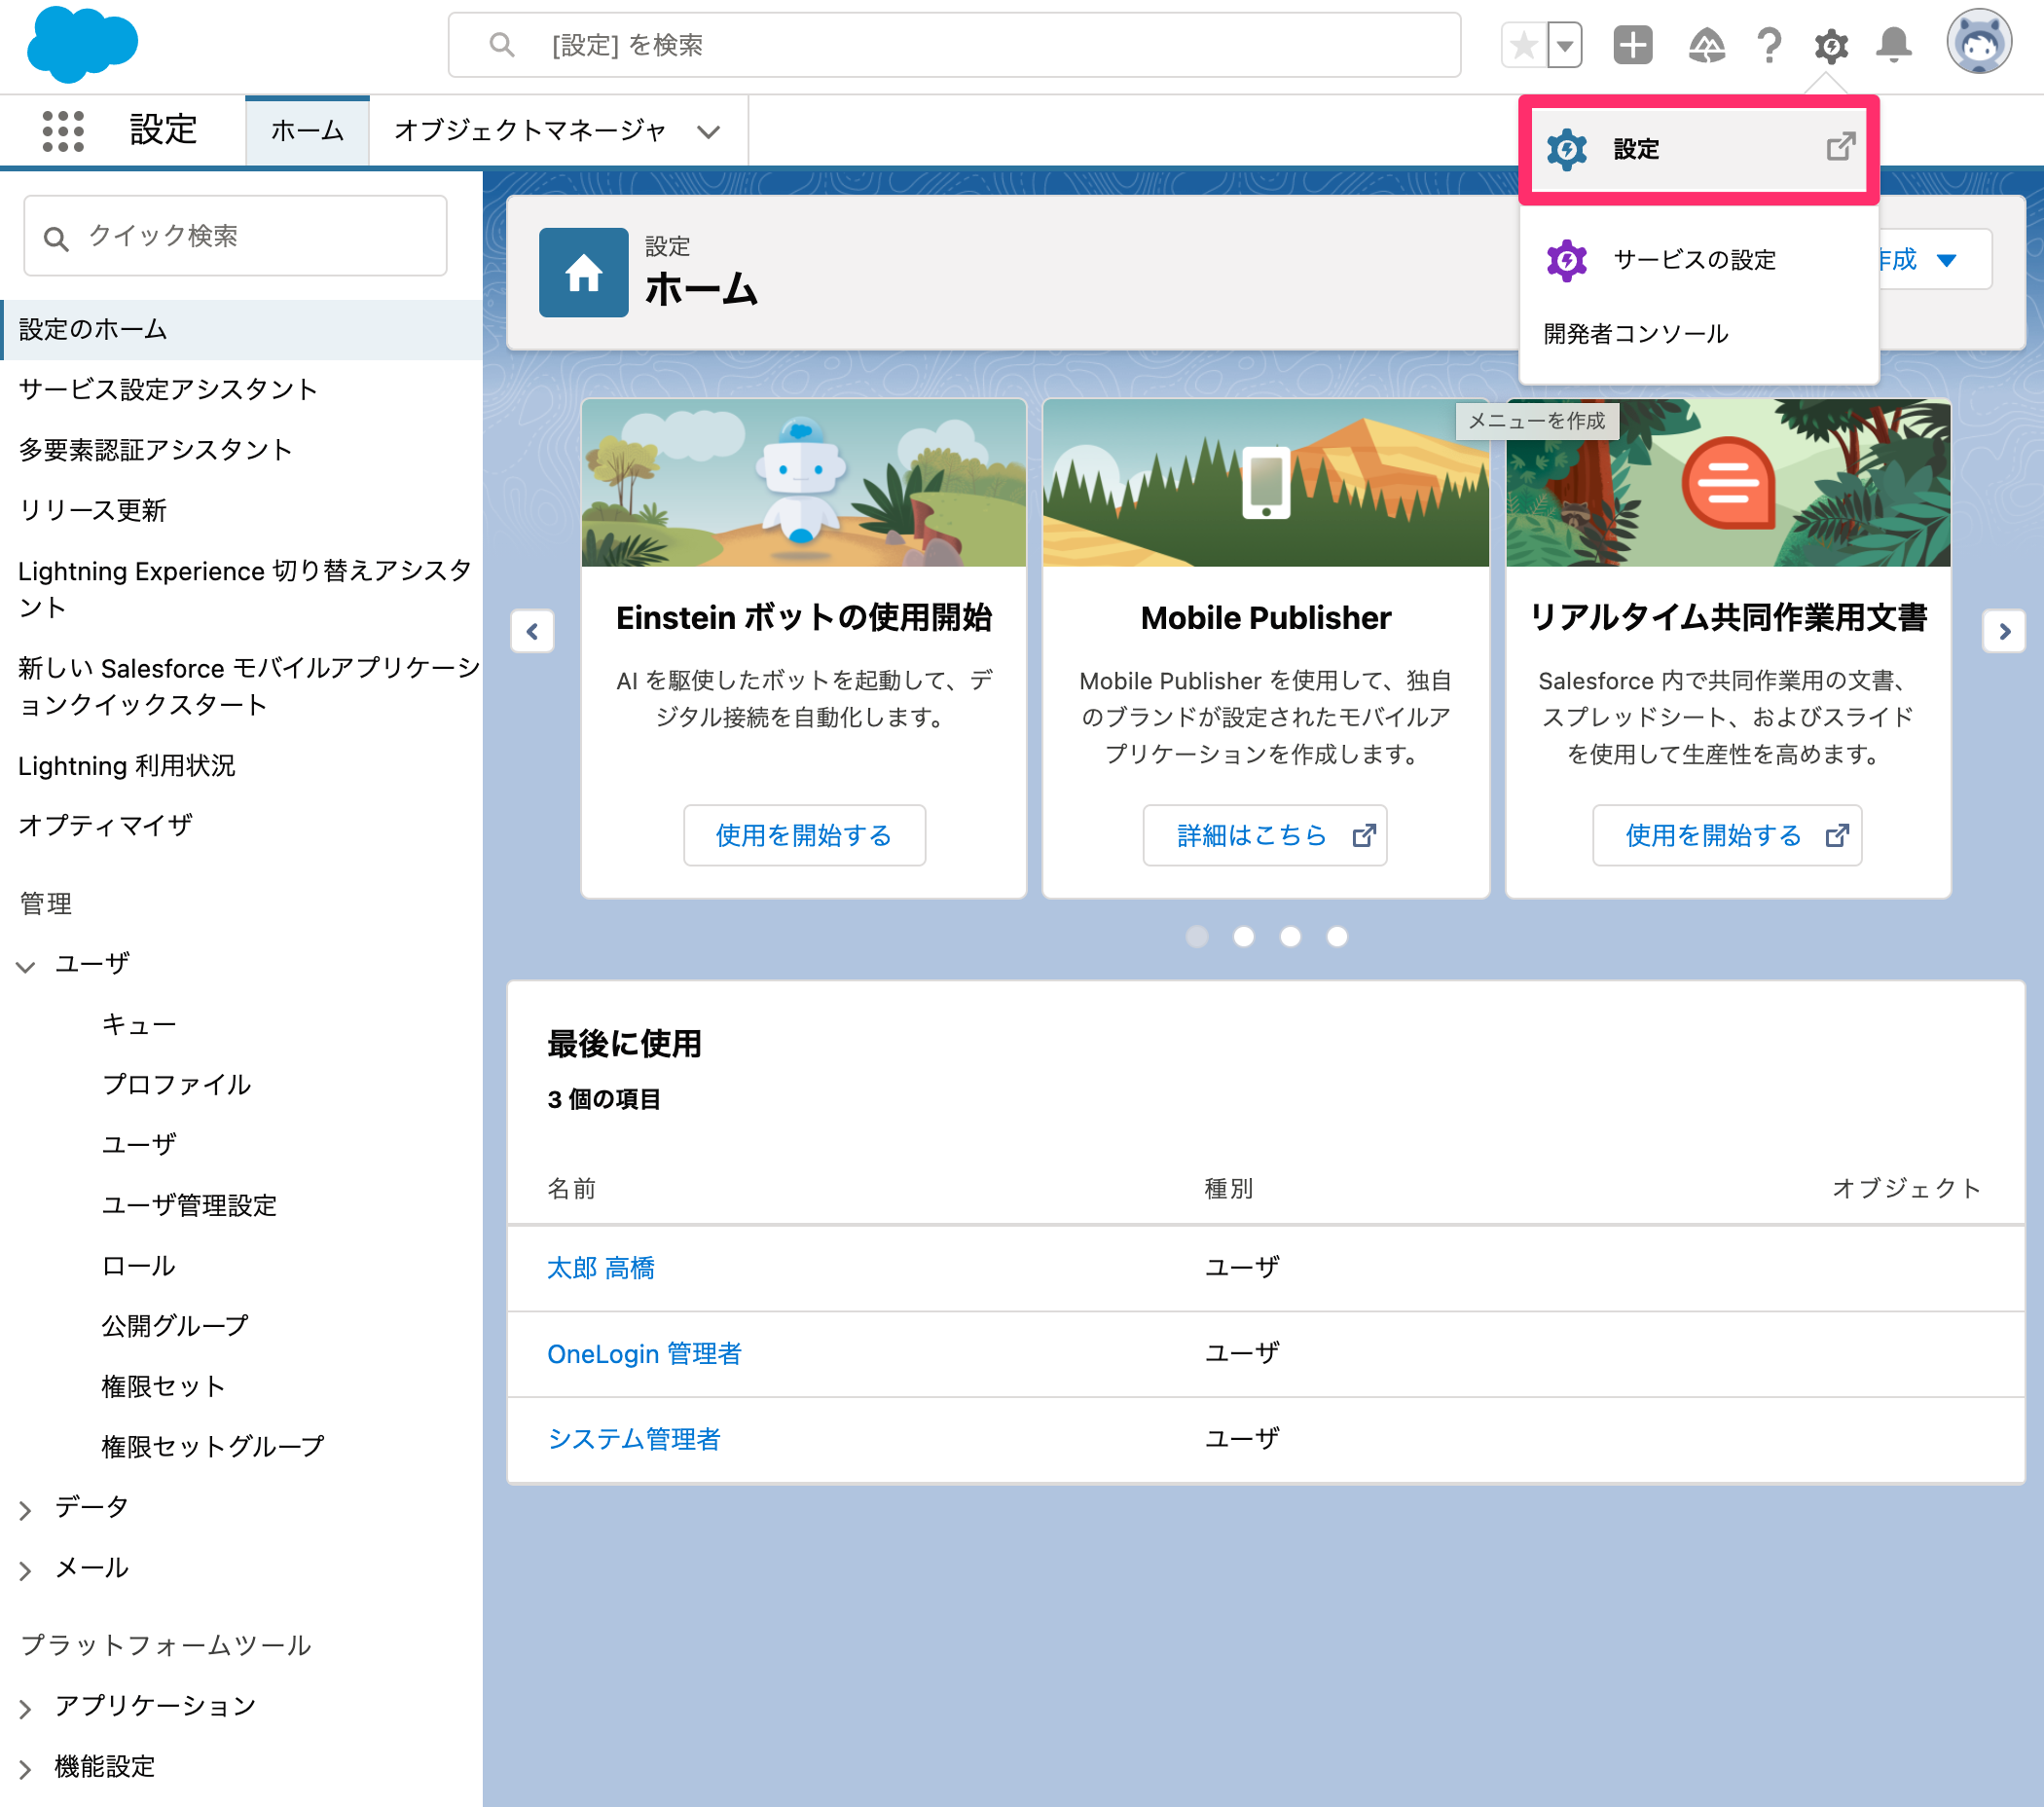Open 開発者コンソール from menu
This screenshot has height=1807, width=2044.
tap(1636, 334)
